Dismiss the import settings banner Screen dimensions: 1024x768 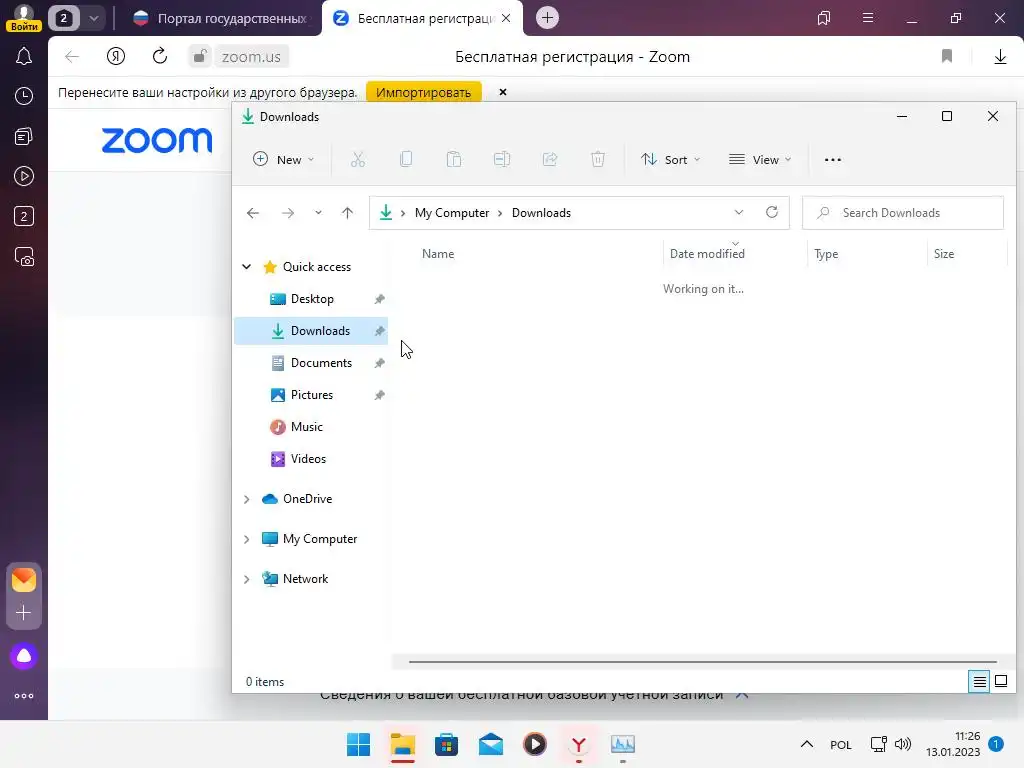coord(503,92)
